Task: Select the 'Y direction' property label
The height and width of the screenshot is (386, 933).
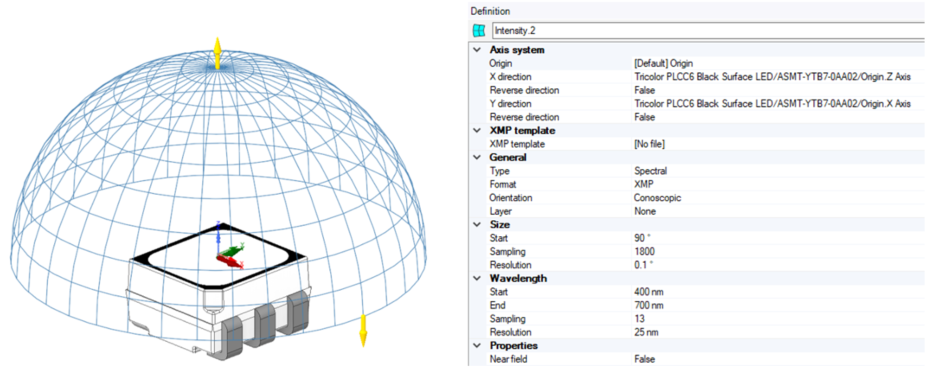Action: [x=510, y=103]
